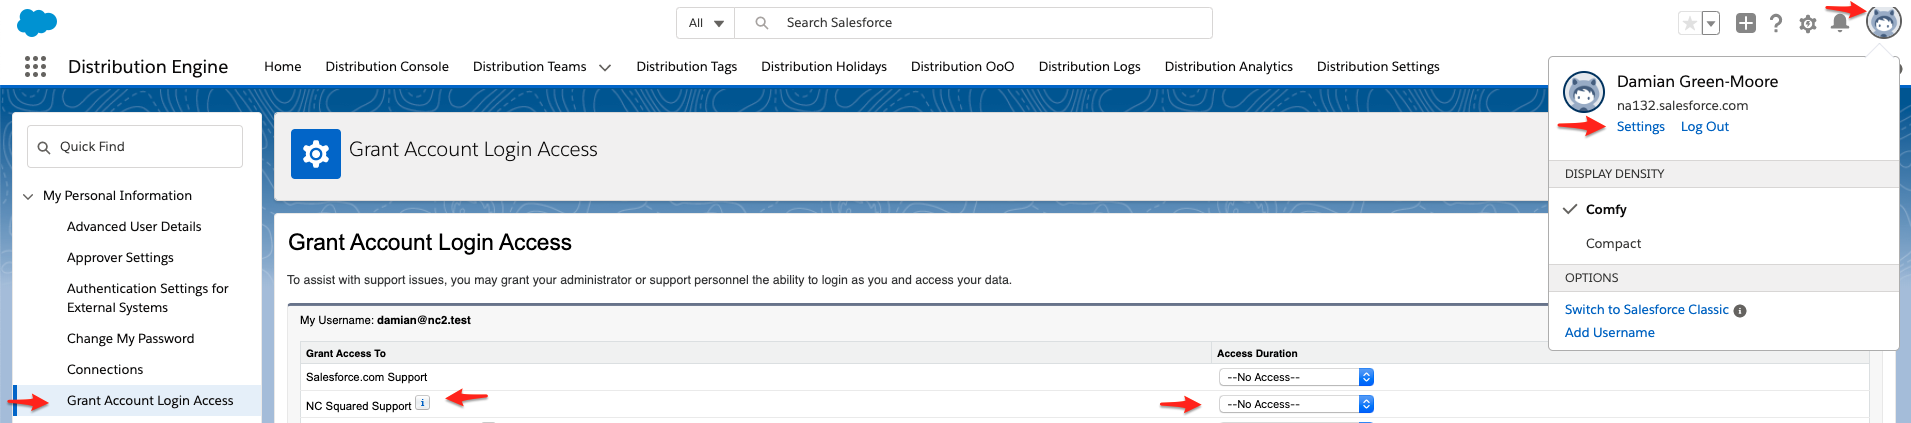Open the Home tab

(x=283, y=67)
